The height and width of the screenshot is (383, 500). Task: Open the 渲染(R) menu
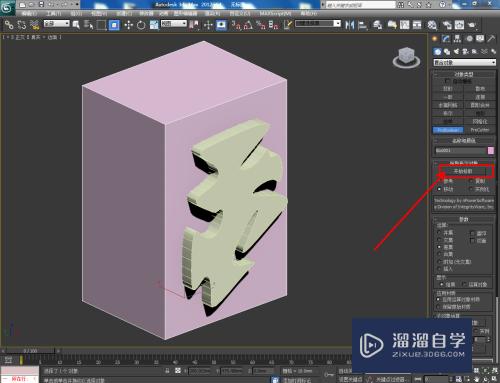212,14
